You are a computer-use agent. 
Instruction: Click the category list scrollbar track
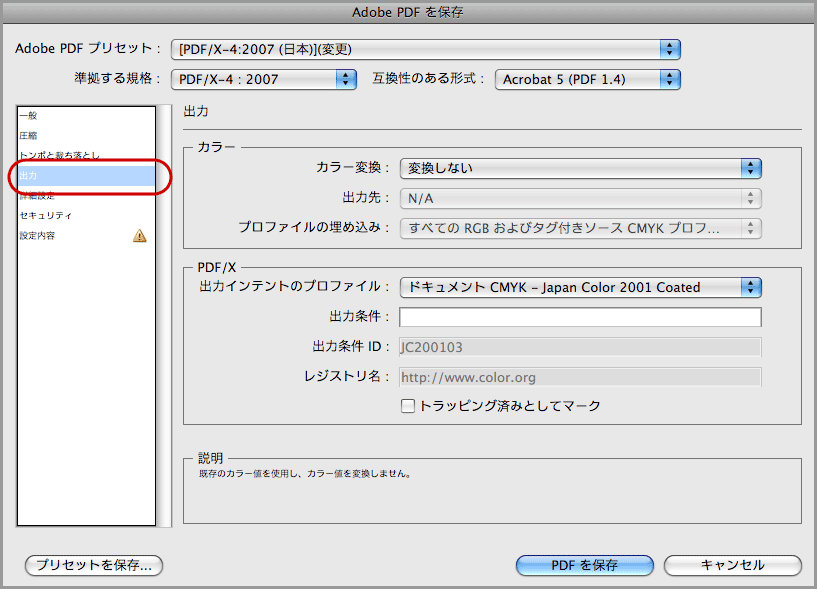(x=165, y=316)
